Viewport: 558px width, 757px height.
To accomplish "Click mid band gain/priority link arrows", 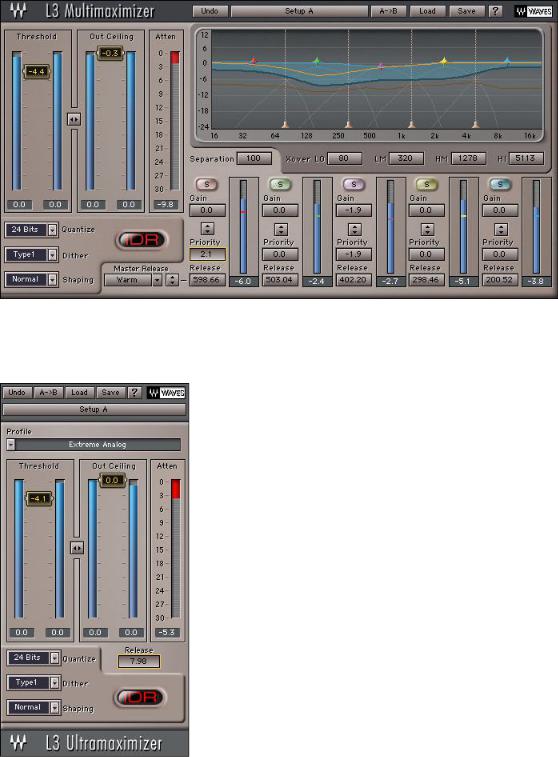I will point(354,229).
